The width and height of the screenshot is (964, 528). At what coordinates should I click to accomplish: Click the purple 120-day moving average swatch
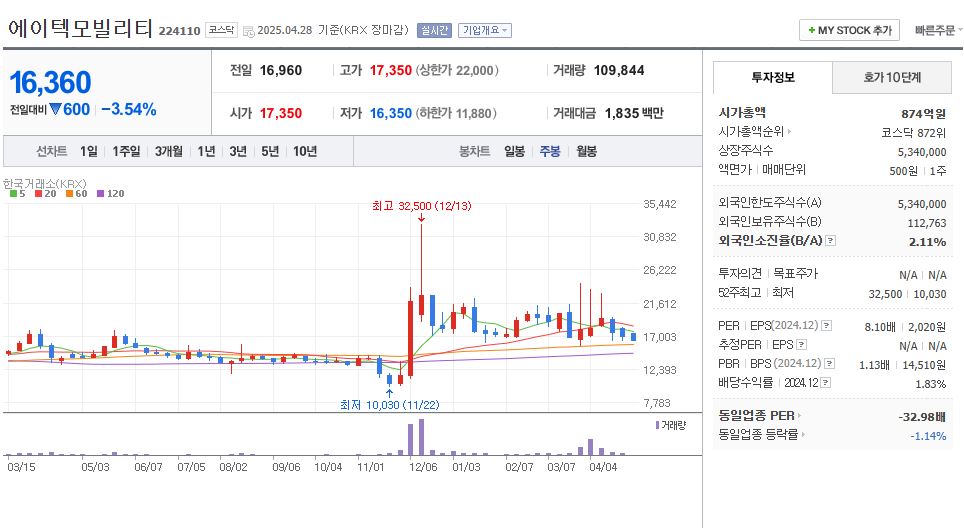[100, 194]
